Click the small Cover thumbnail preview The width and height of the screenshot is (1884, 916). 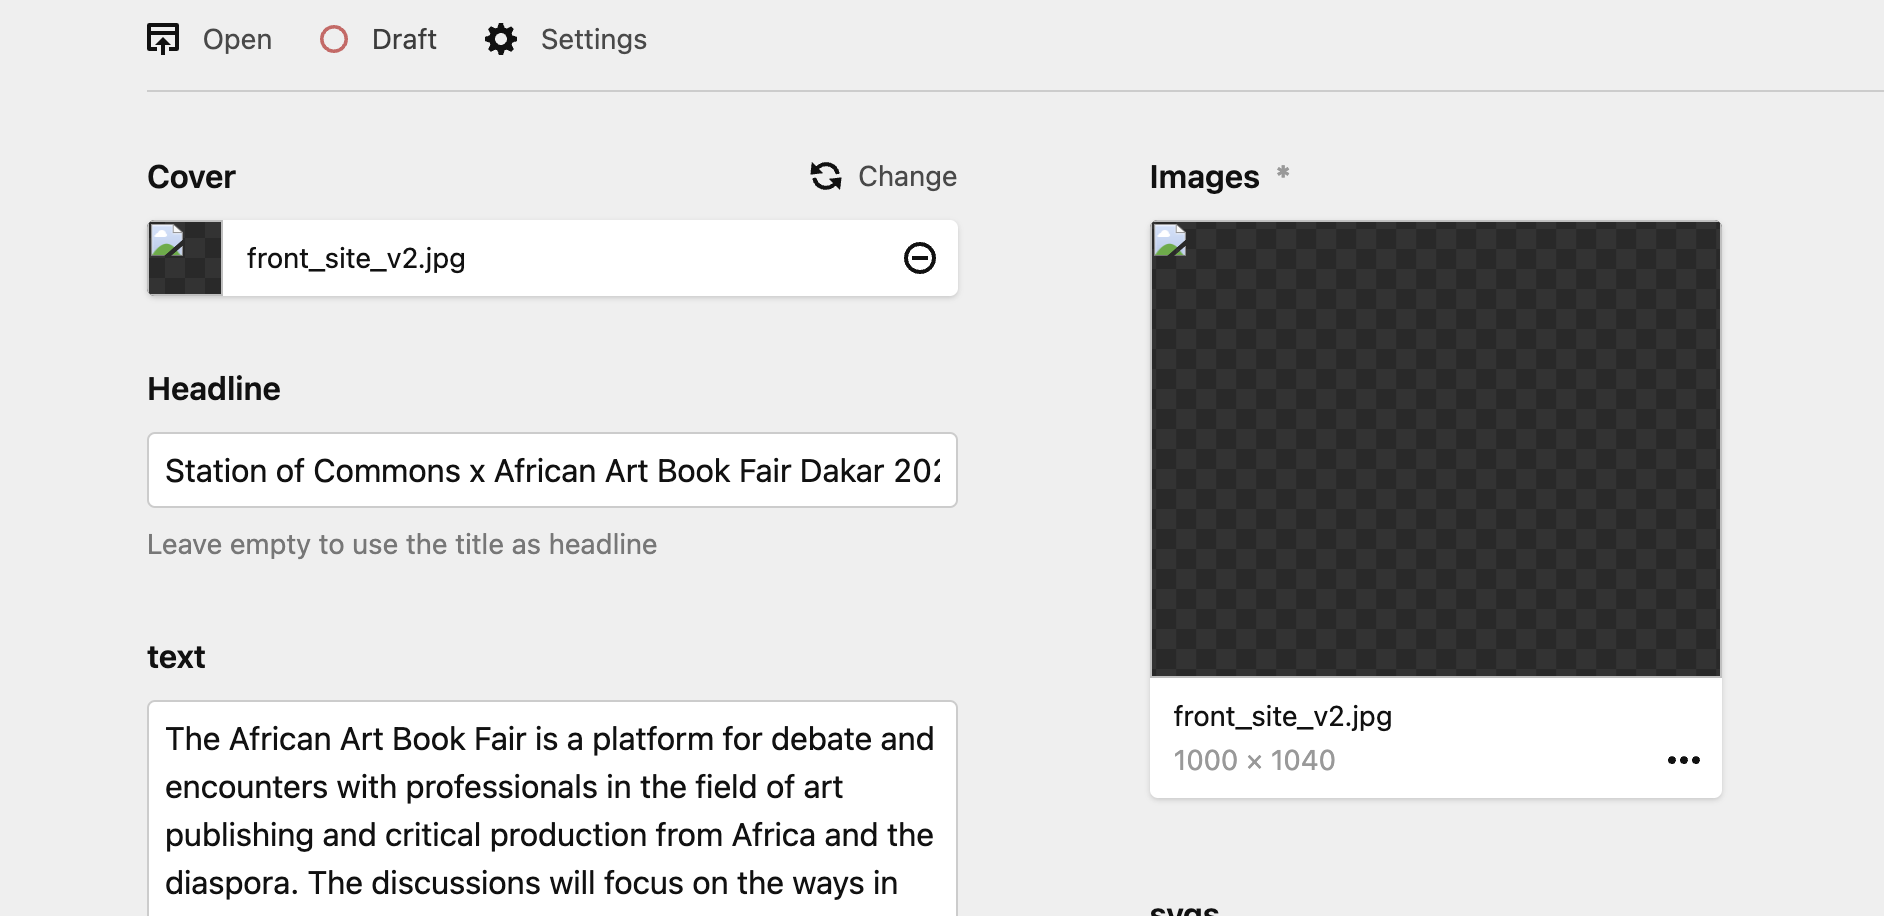tap(185, 258)
